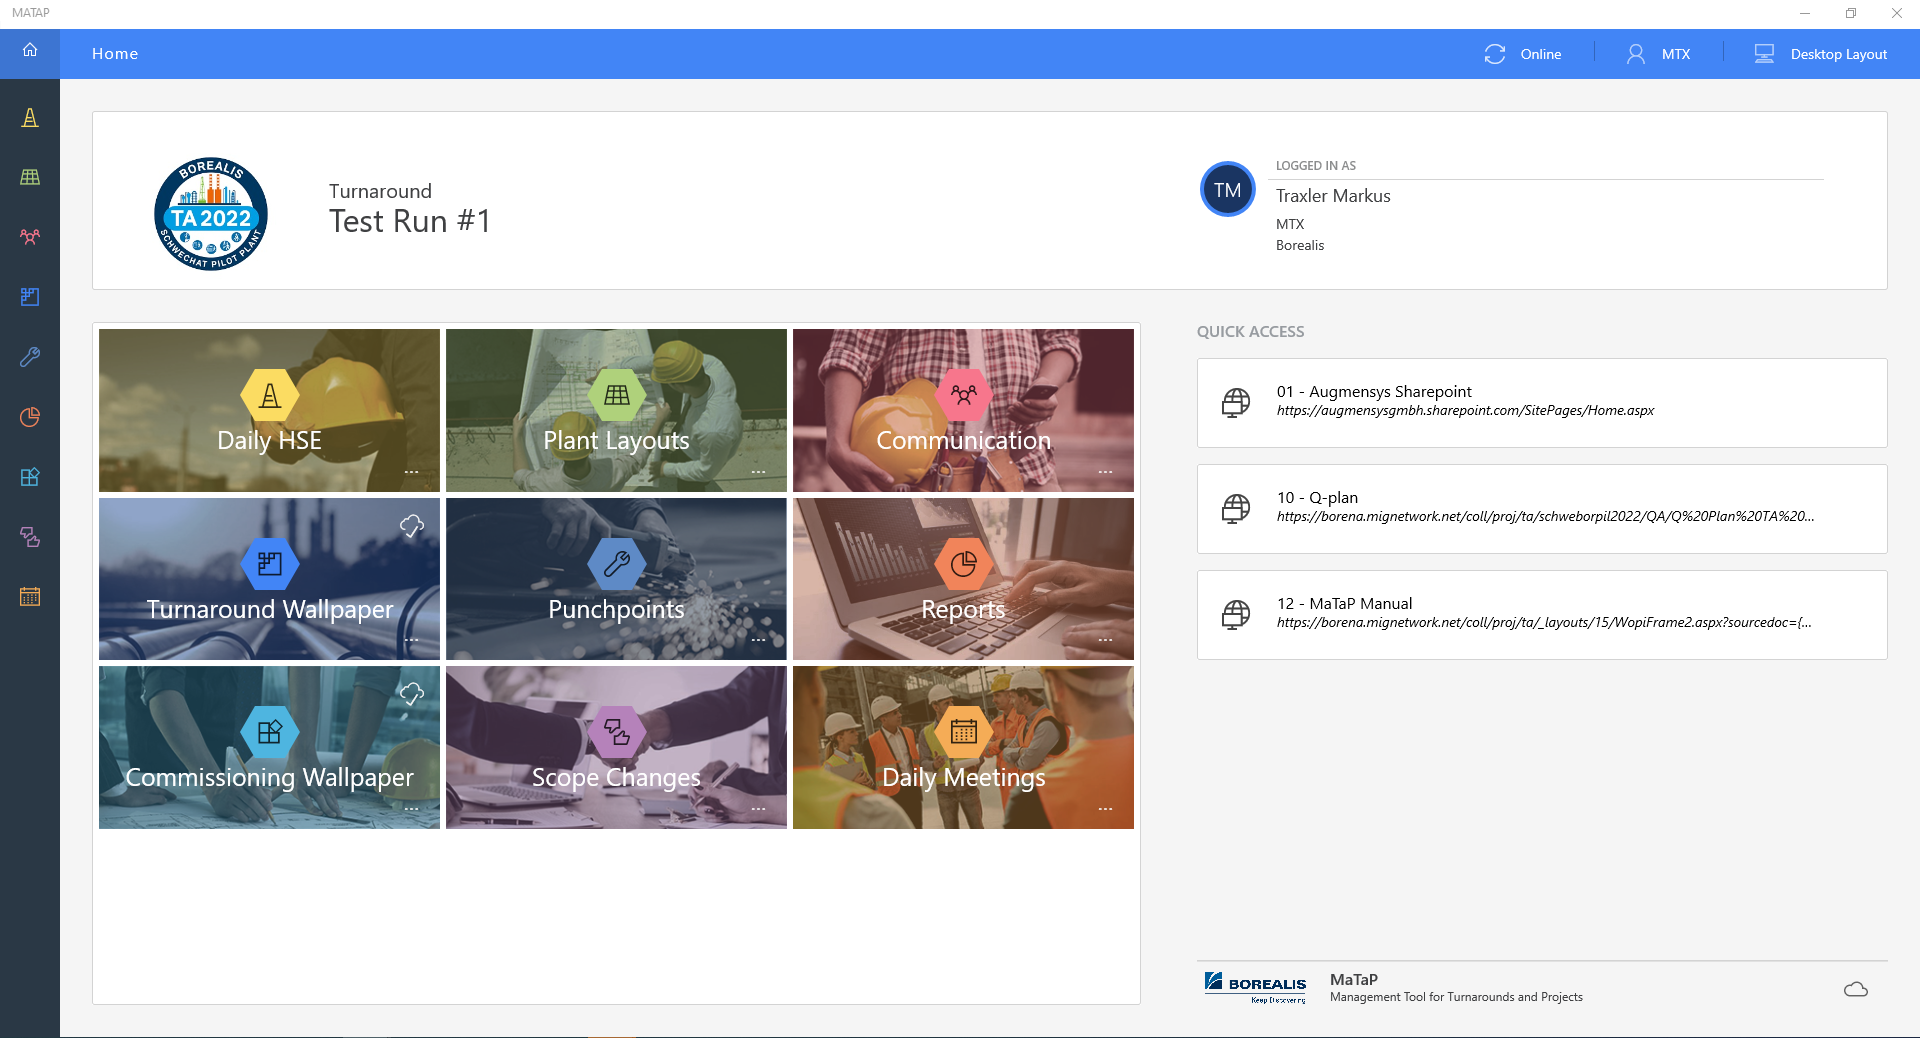Toggle the Online sync status
Viewport: 1920px width, 1038px height.
click(1522, 54)
